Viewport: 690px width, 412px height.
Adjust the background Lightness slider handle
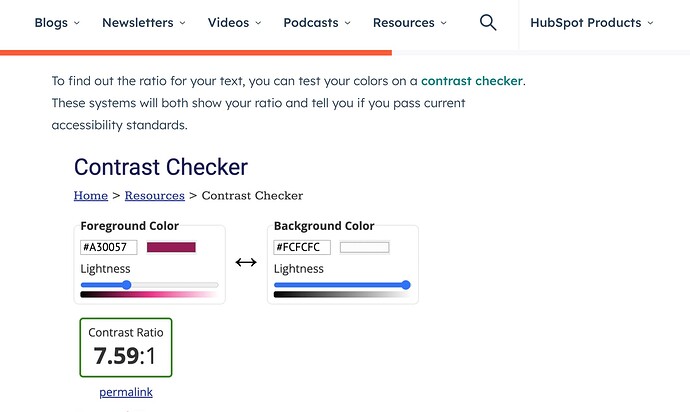point(406,285)
